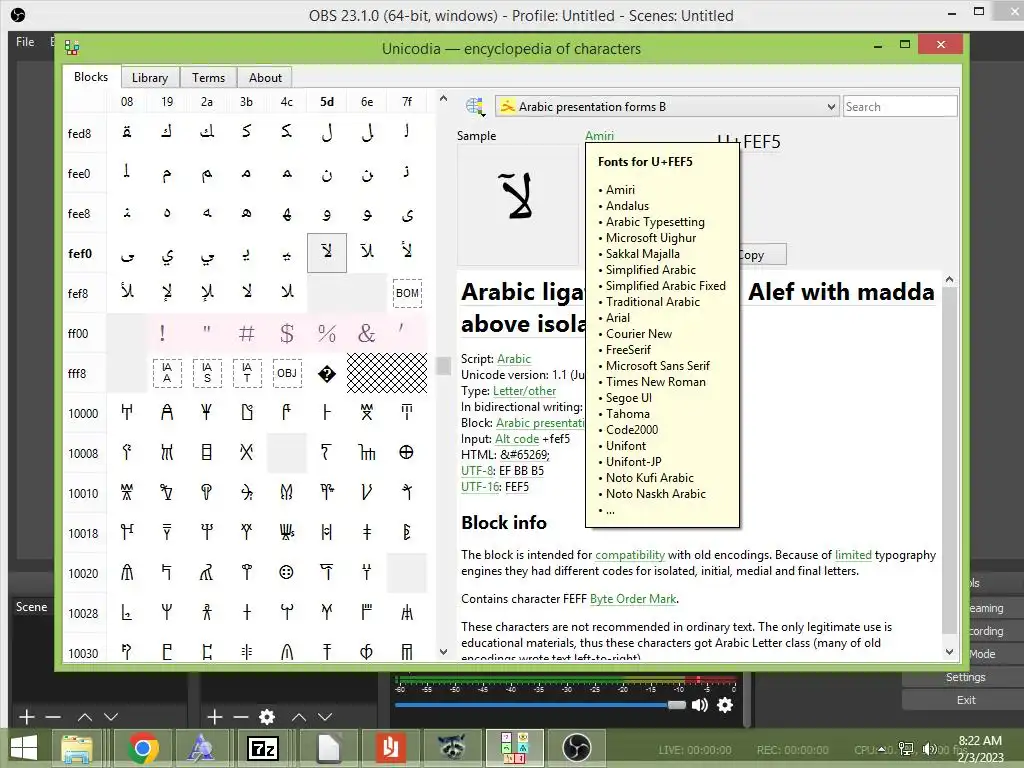Open the red app icon on the taskbar
The width and height of the screenshot is (1024, 768).
pos(390,748)
